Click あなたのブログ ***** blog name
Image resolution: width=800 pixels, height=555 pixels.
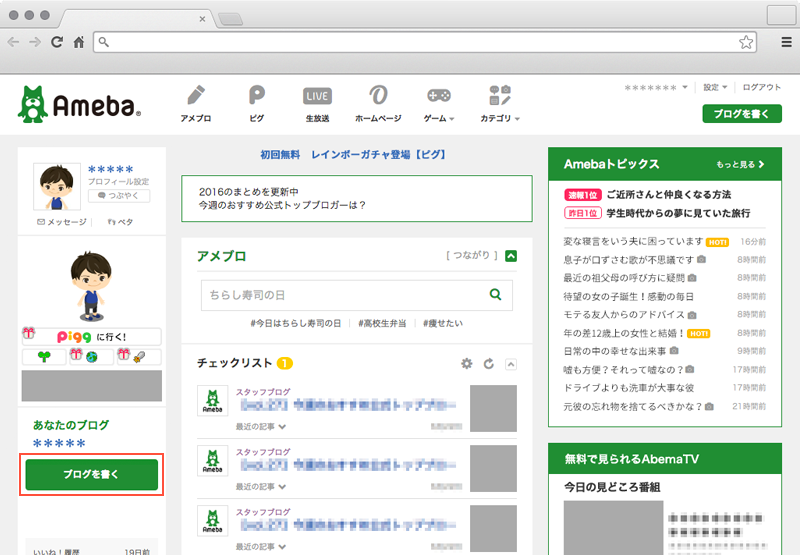[59, 443]
